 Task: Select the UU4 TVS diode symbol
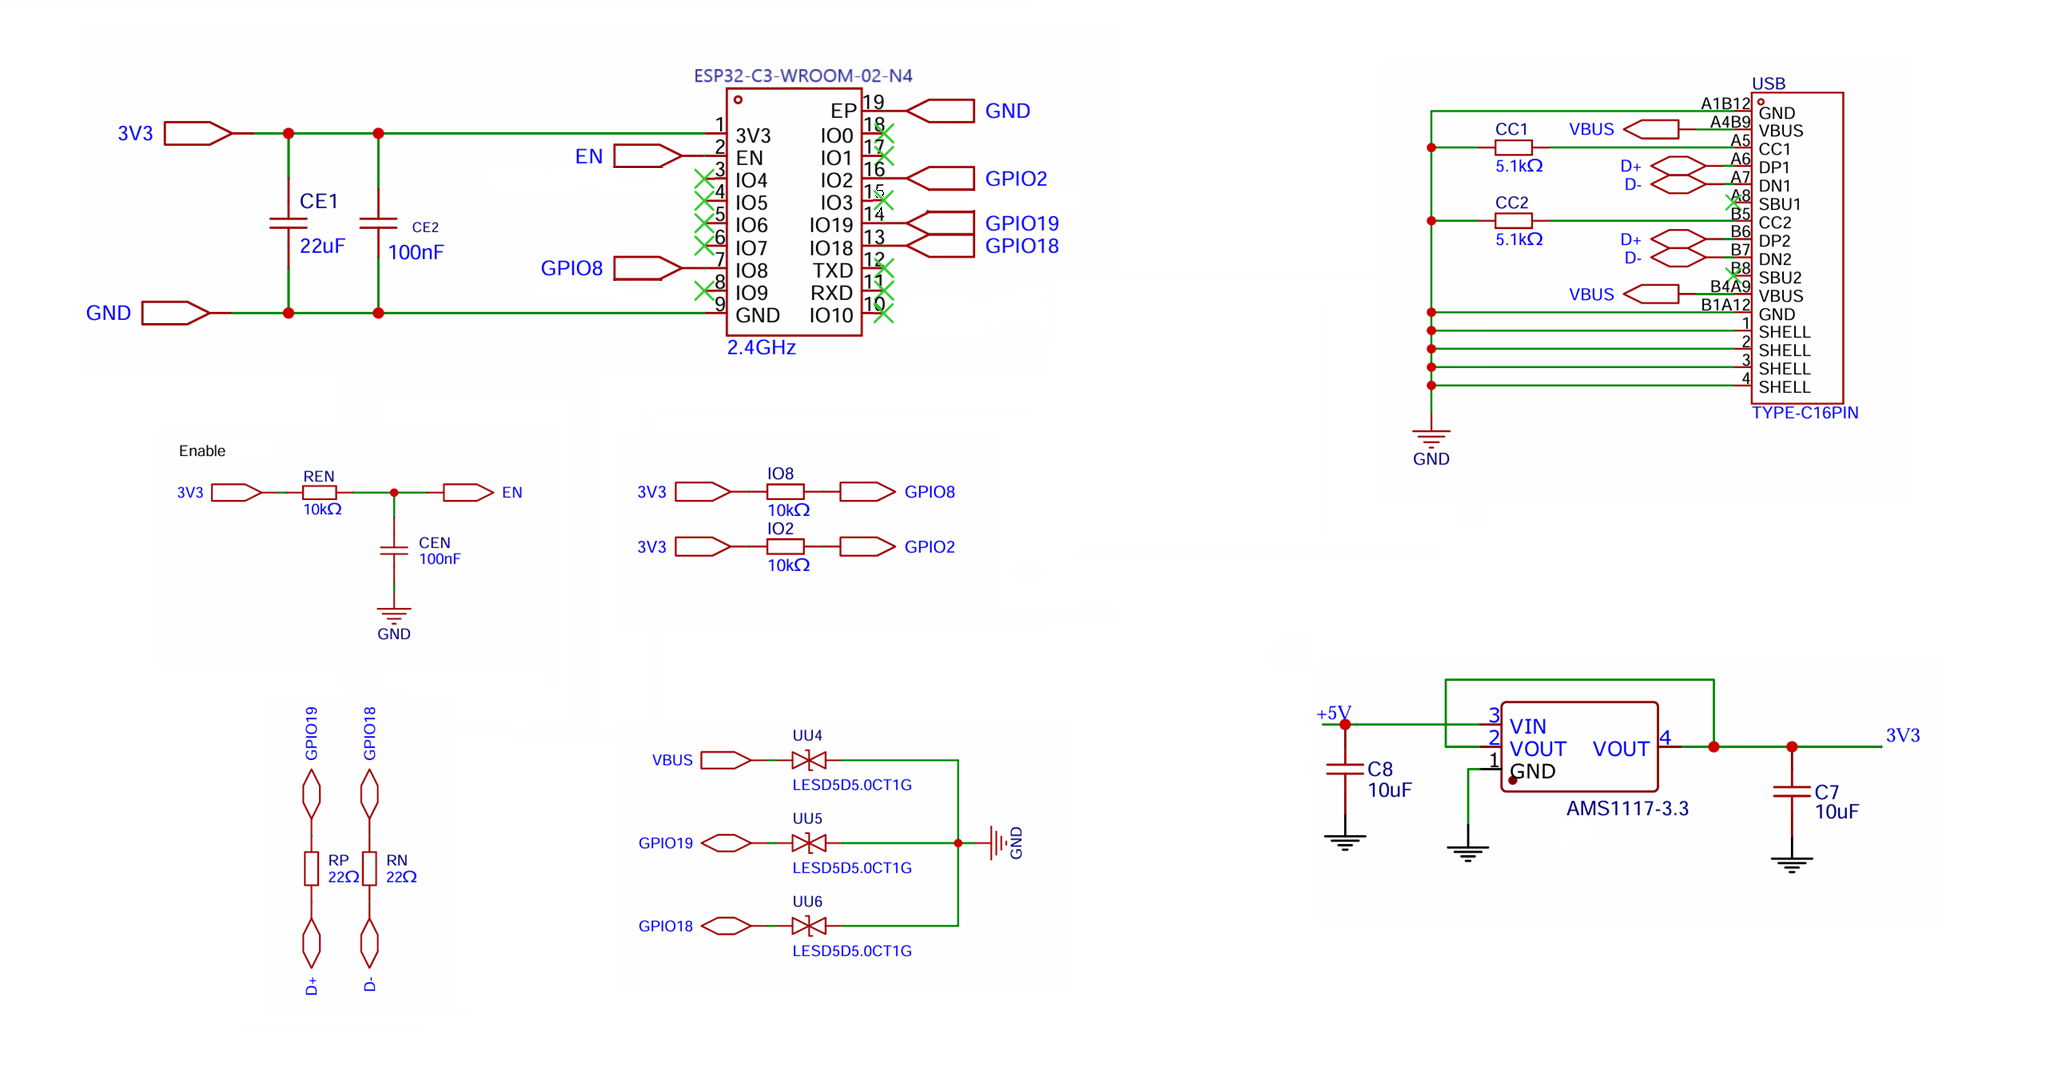click(x=808, y=760)
